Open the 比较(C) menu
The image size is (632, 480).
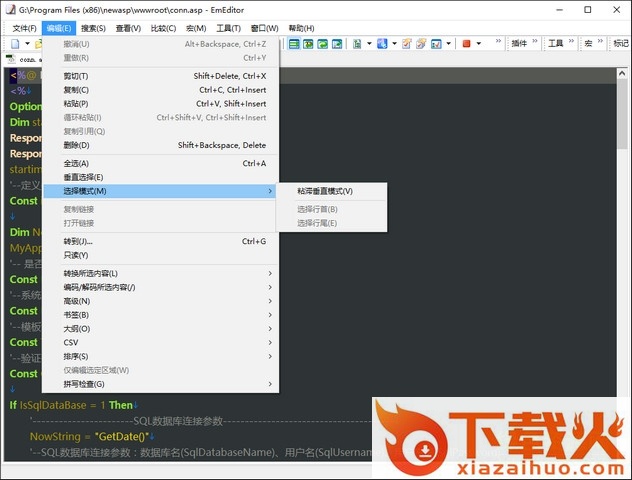[163, 28]
